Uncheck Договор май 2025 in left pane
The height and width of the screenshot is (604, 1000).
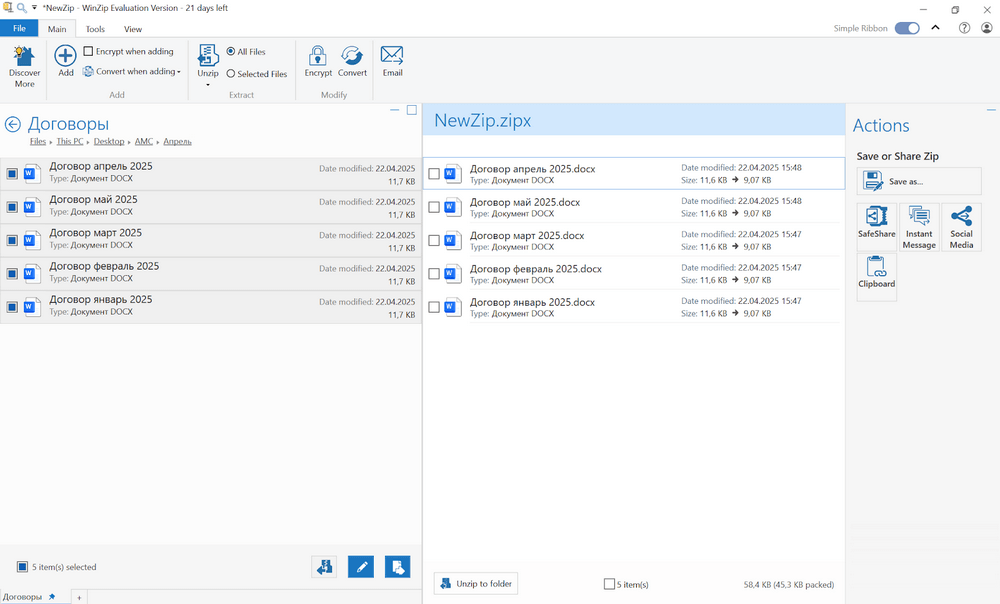tap(12, 207)
